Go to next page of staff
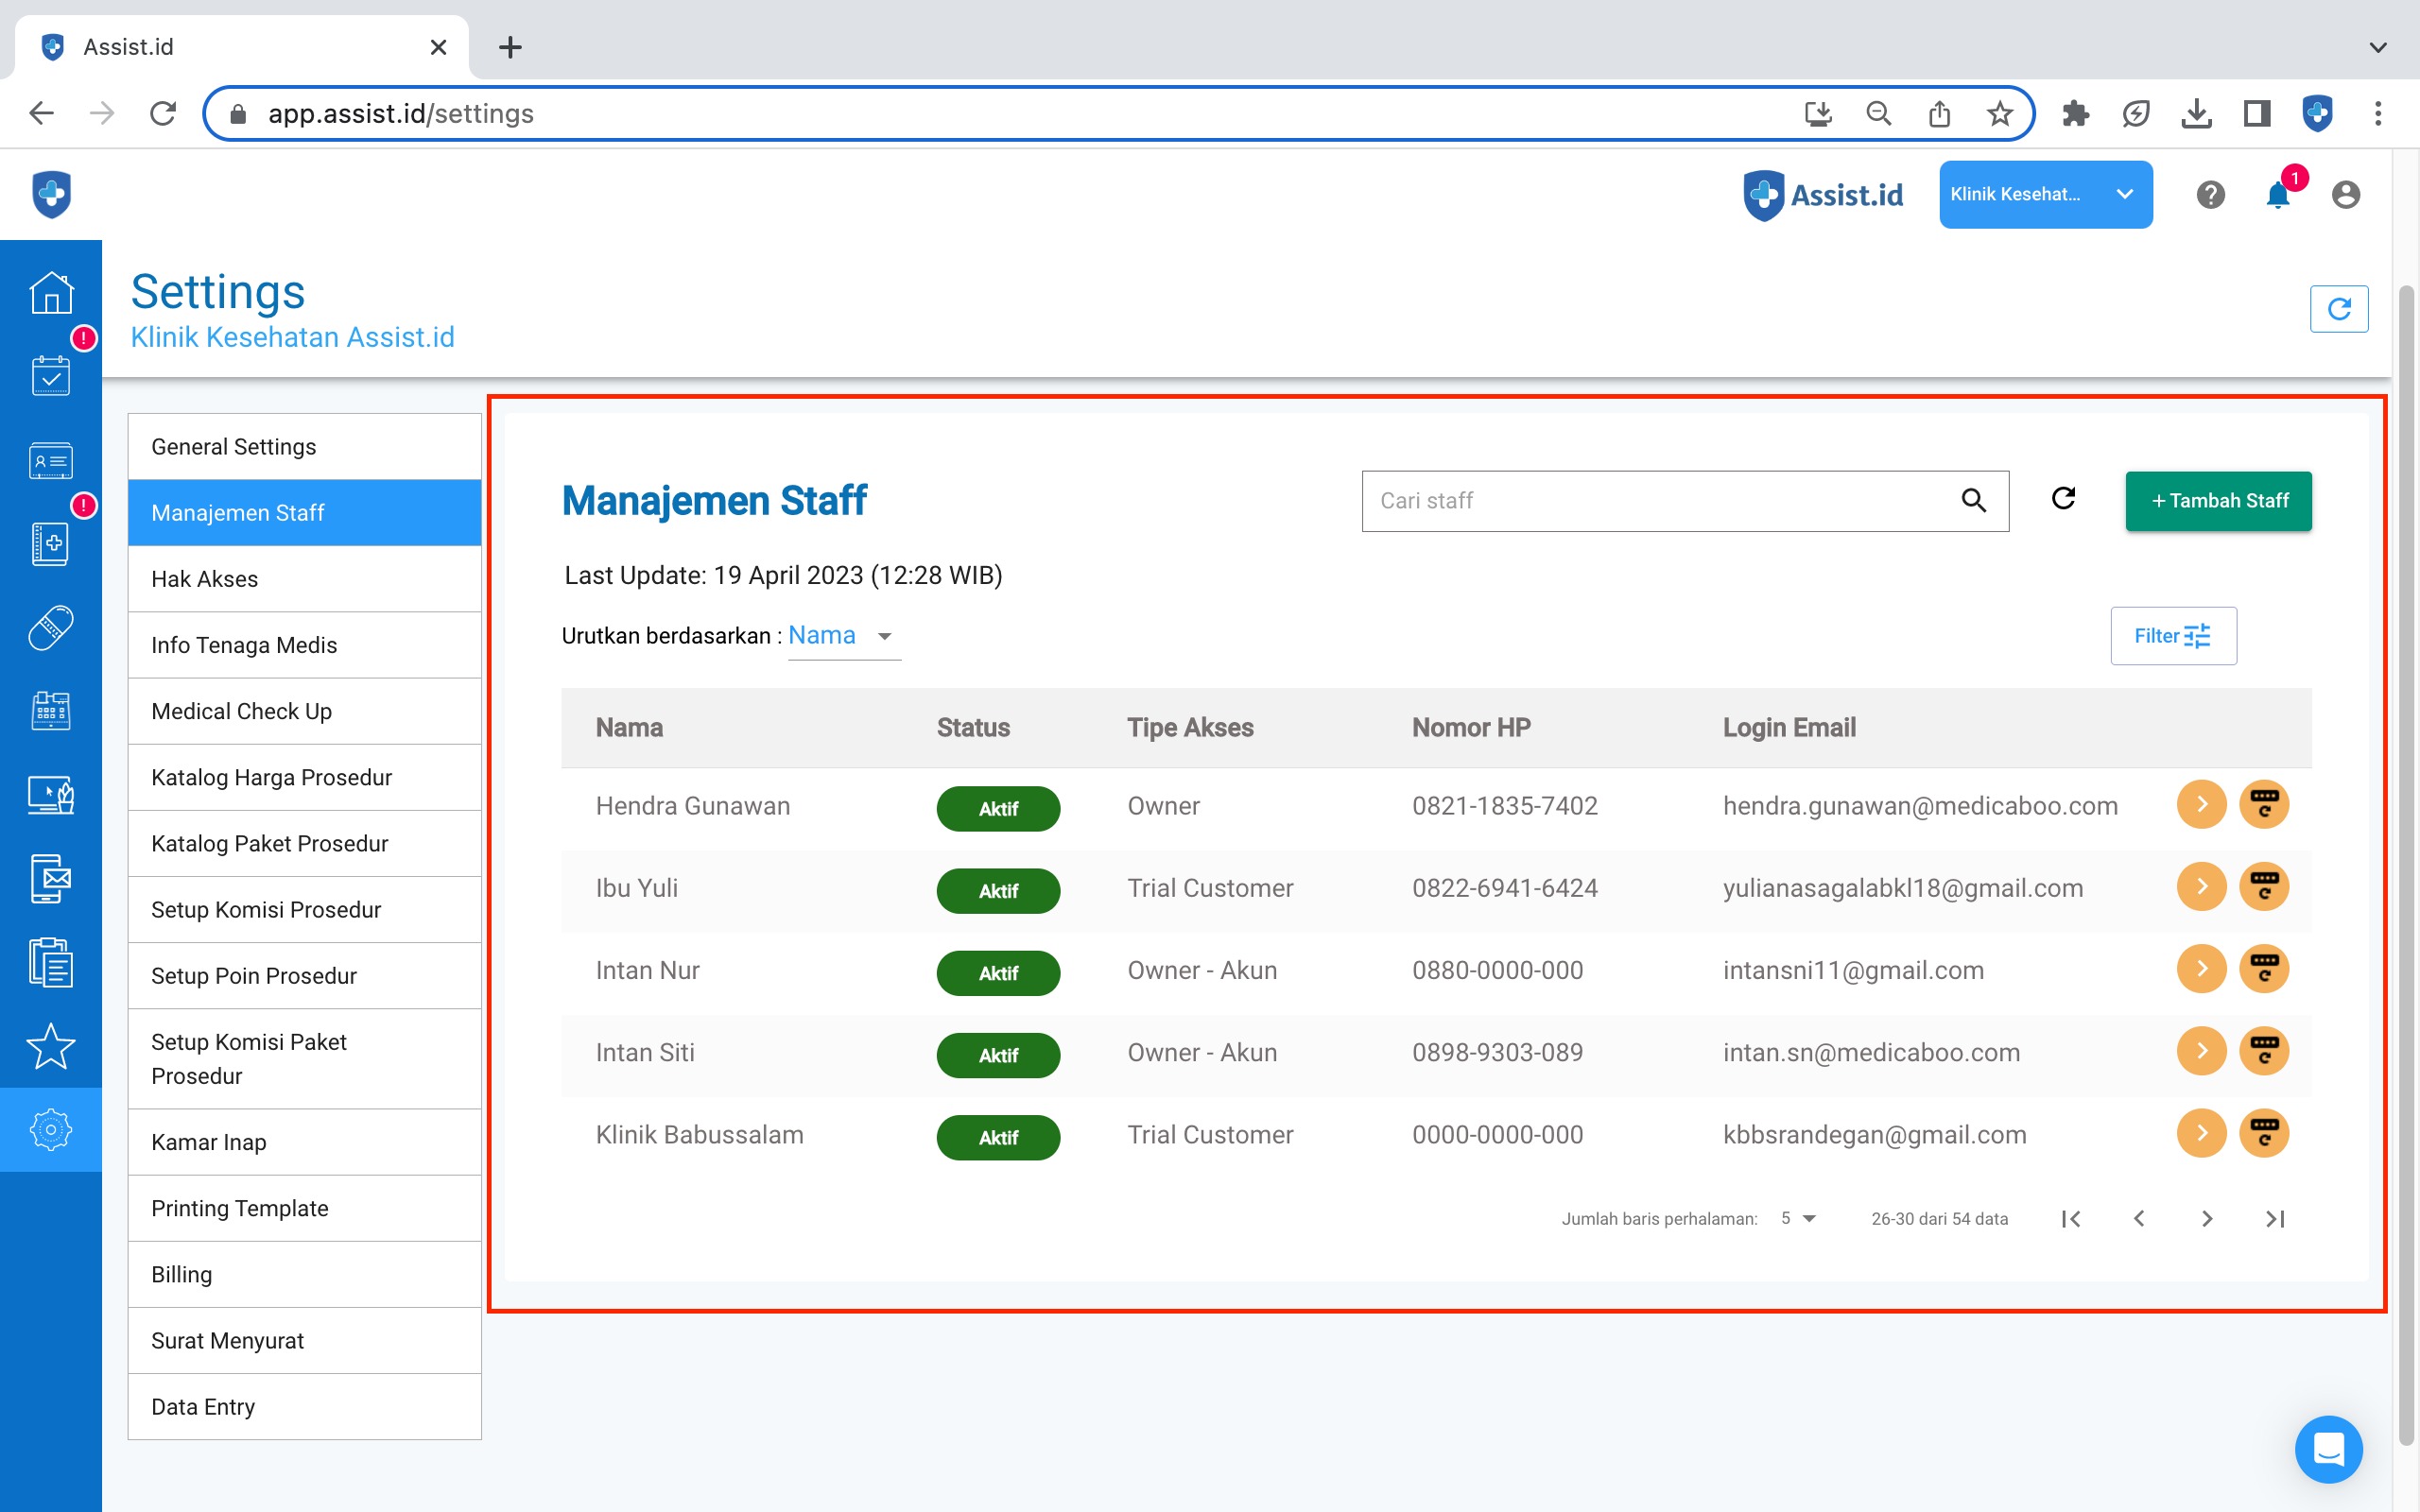This screenshot has height=1512, width=2420. tap(2207, 1218)
